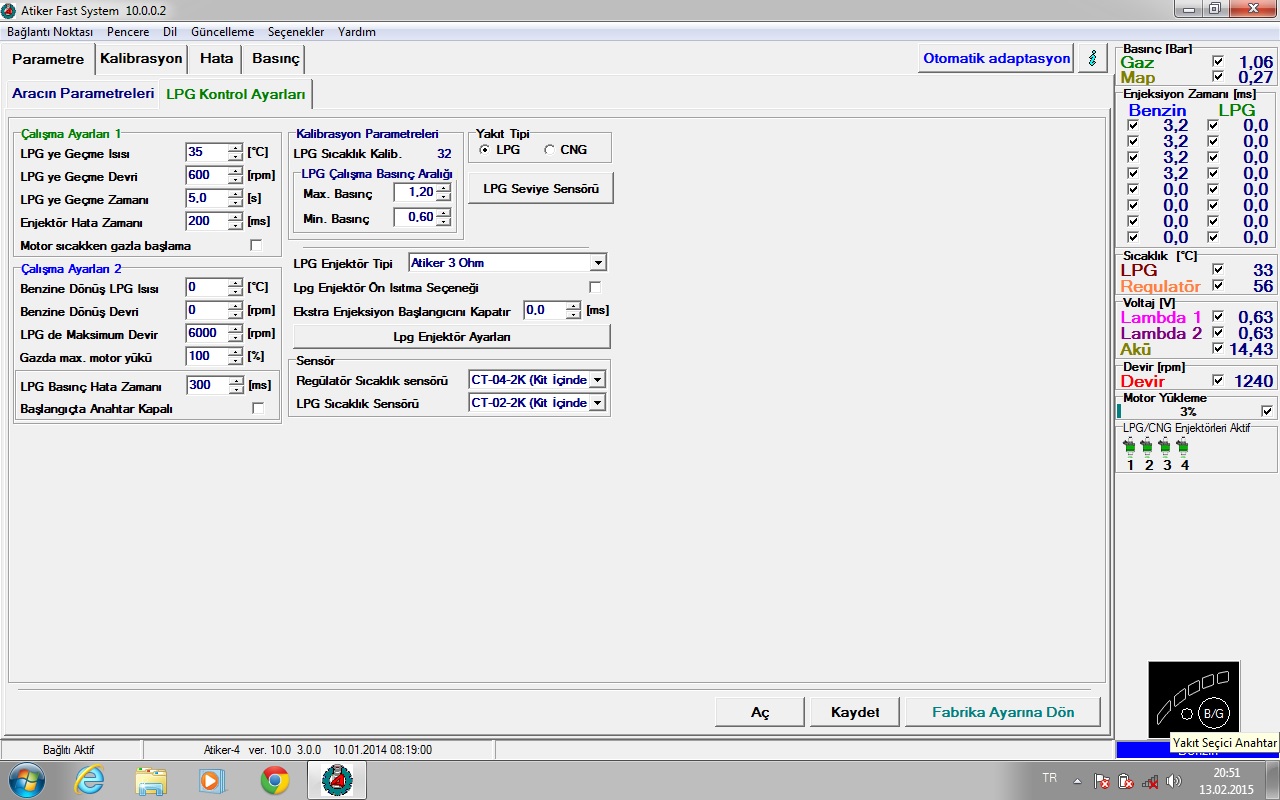Click the volume speaker tray icon
The width and height of the screenshot is (1280, 800).
coord(1174,781)
